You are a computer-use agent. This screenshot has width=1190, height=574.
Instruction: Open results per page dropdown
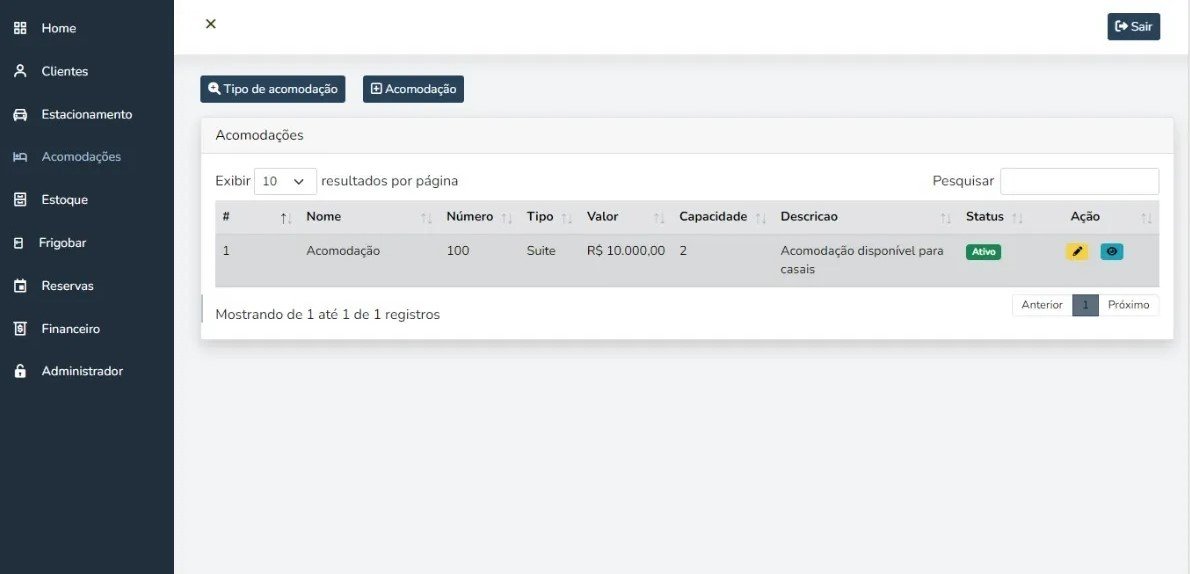click(285, 181)
